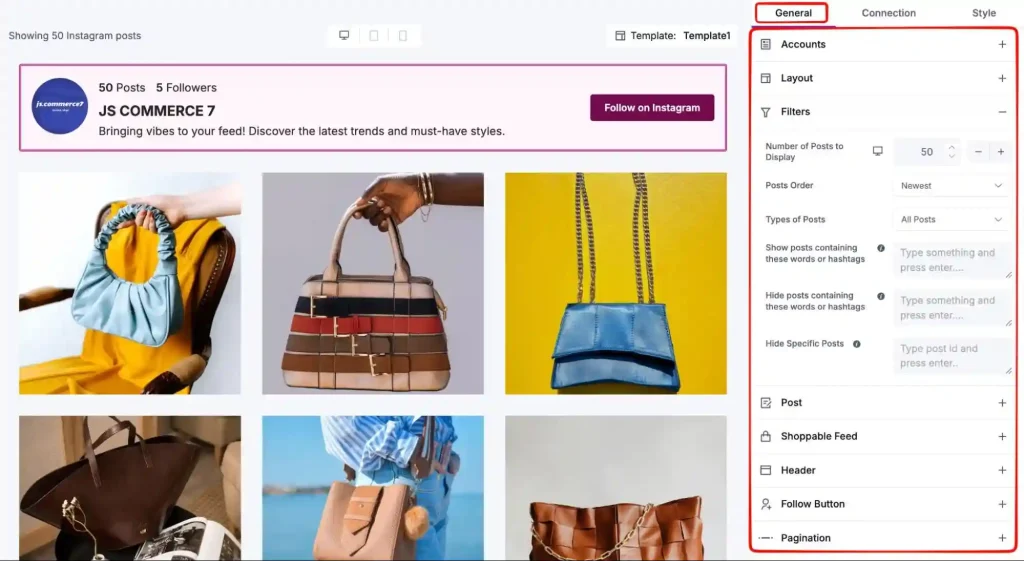Increase post count with plus button
1024x561 pixels.
click(x=1000, y=152)
